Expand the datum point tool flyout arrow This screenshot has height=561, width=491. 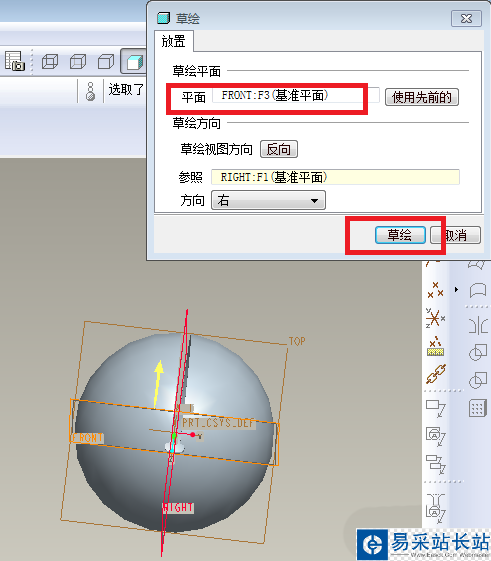click(x=456, y=289)
